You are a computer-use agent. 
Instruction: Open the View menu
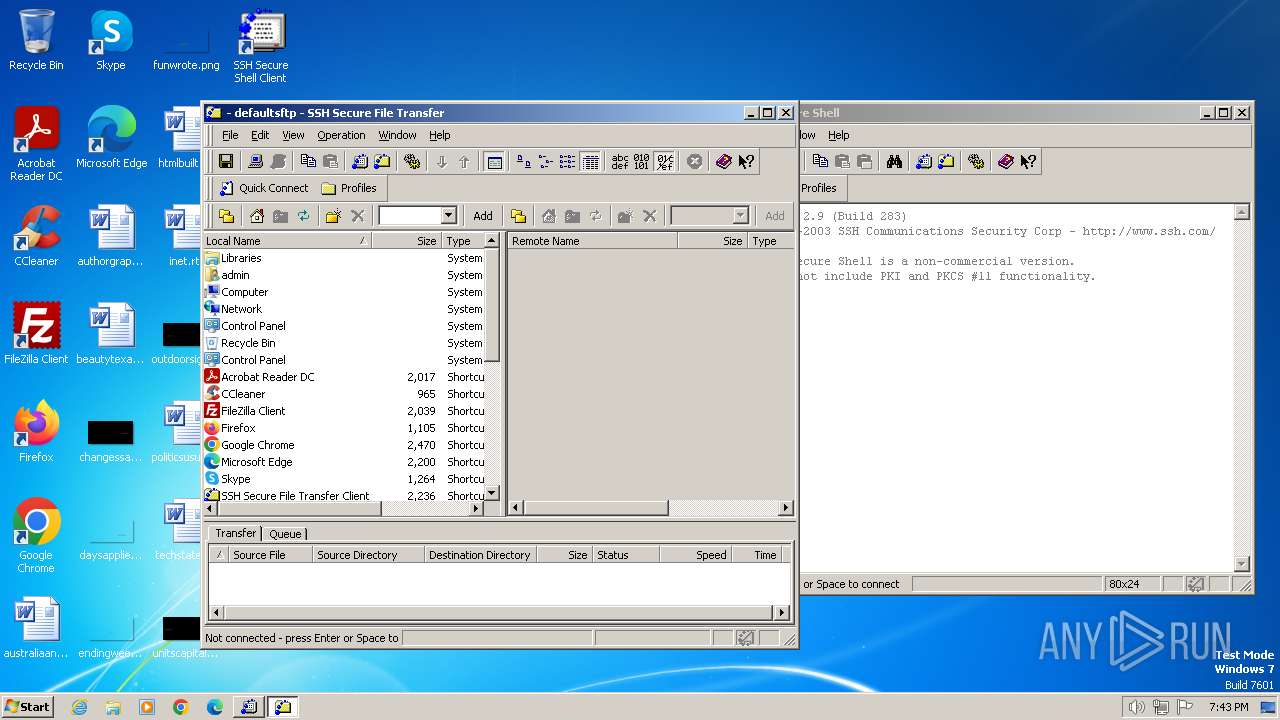293,135
